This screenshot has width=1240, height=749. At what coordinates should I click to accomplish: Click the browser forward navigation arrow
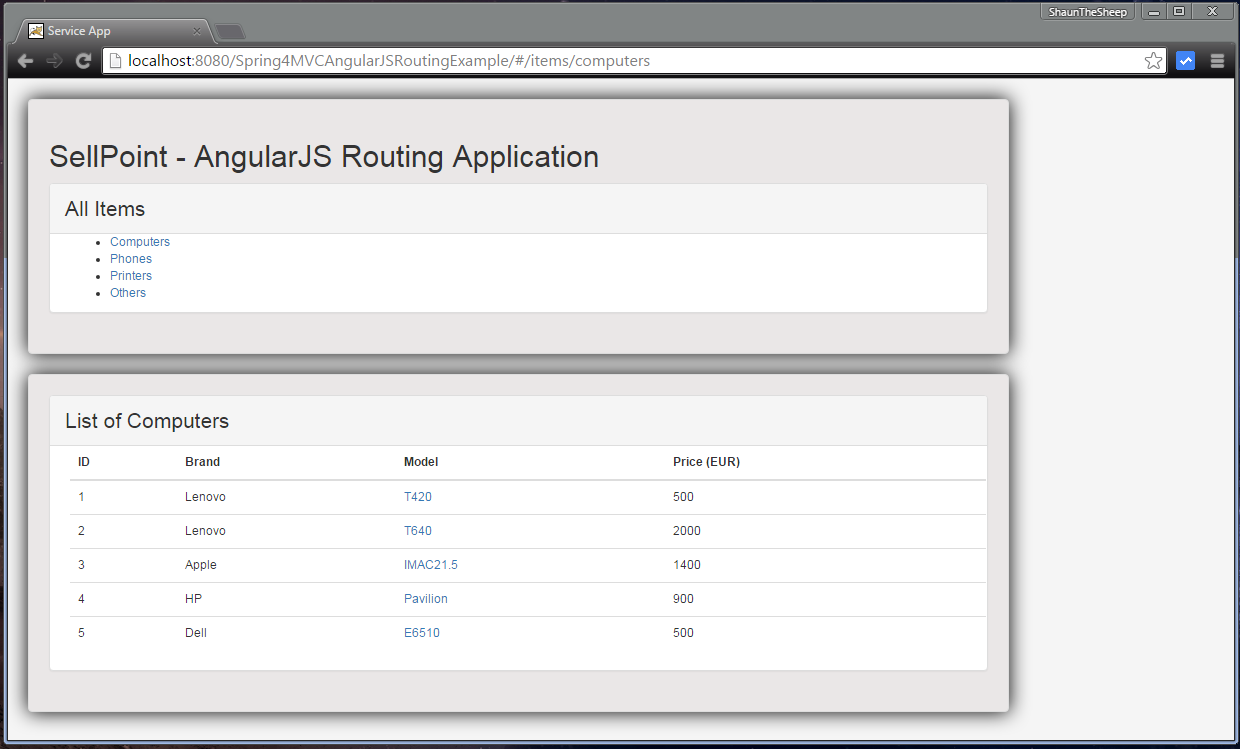click(x=53, y=60)
